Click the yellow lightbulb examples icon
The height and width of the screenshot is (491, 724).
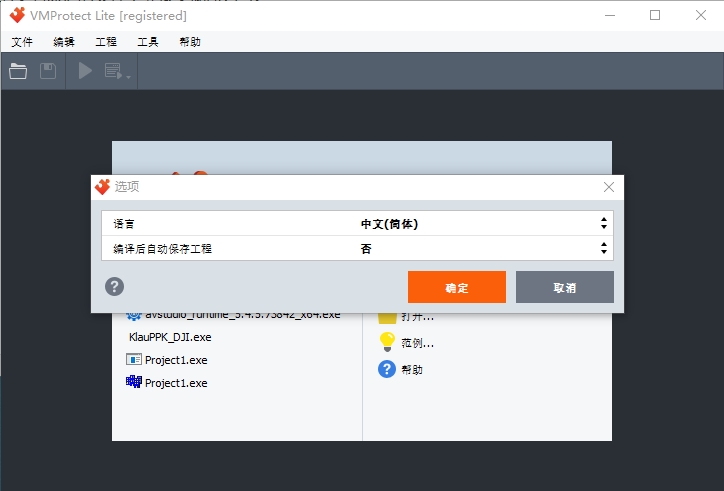[387, 342]
